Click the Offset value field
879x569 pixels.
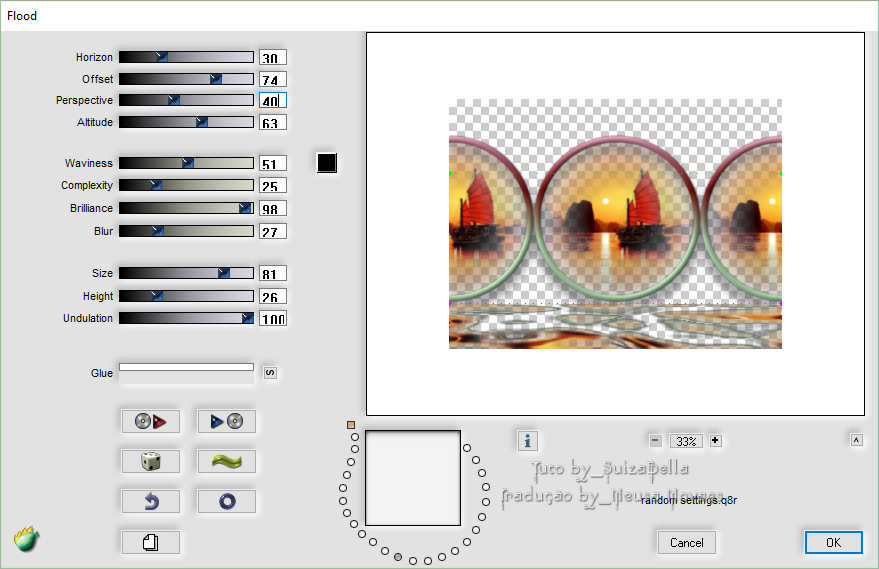tap(273, 80)
